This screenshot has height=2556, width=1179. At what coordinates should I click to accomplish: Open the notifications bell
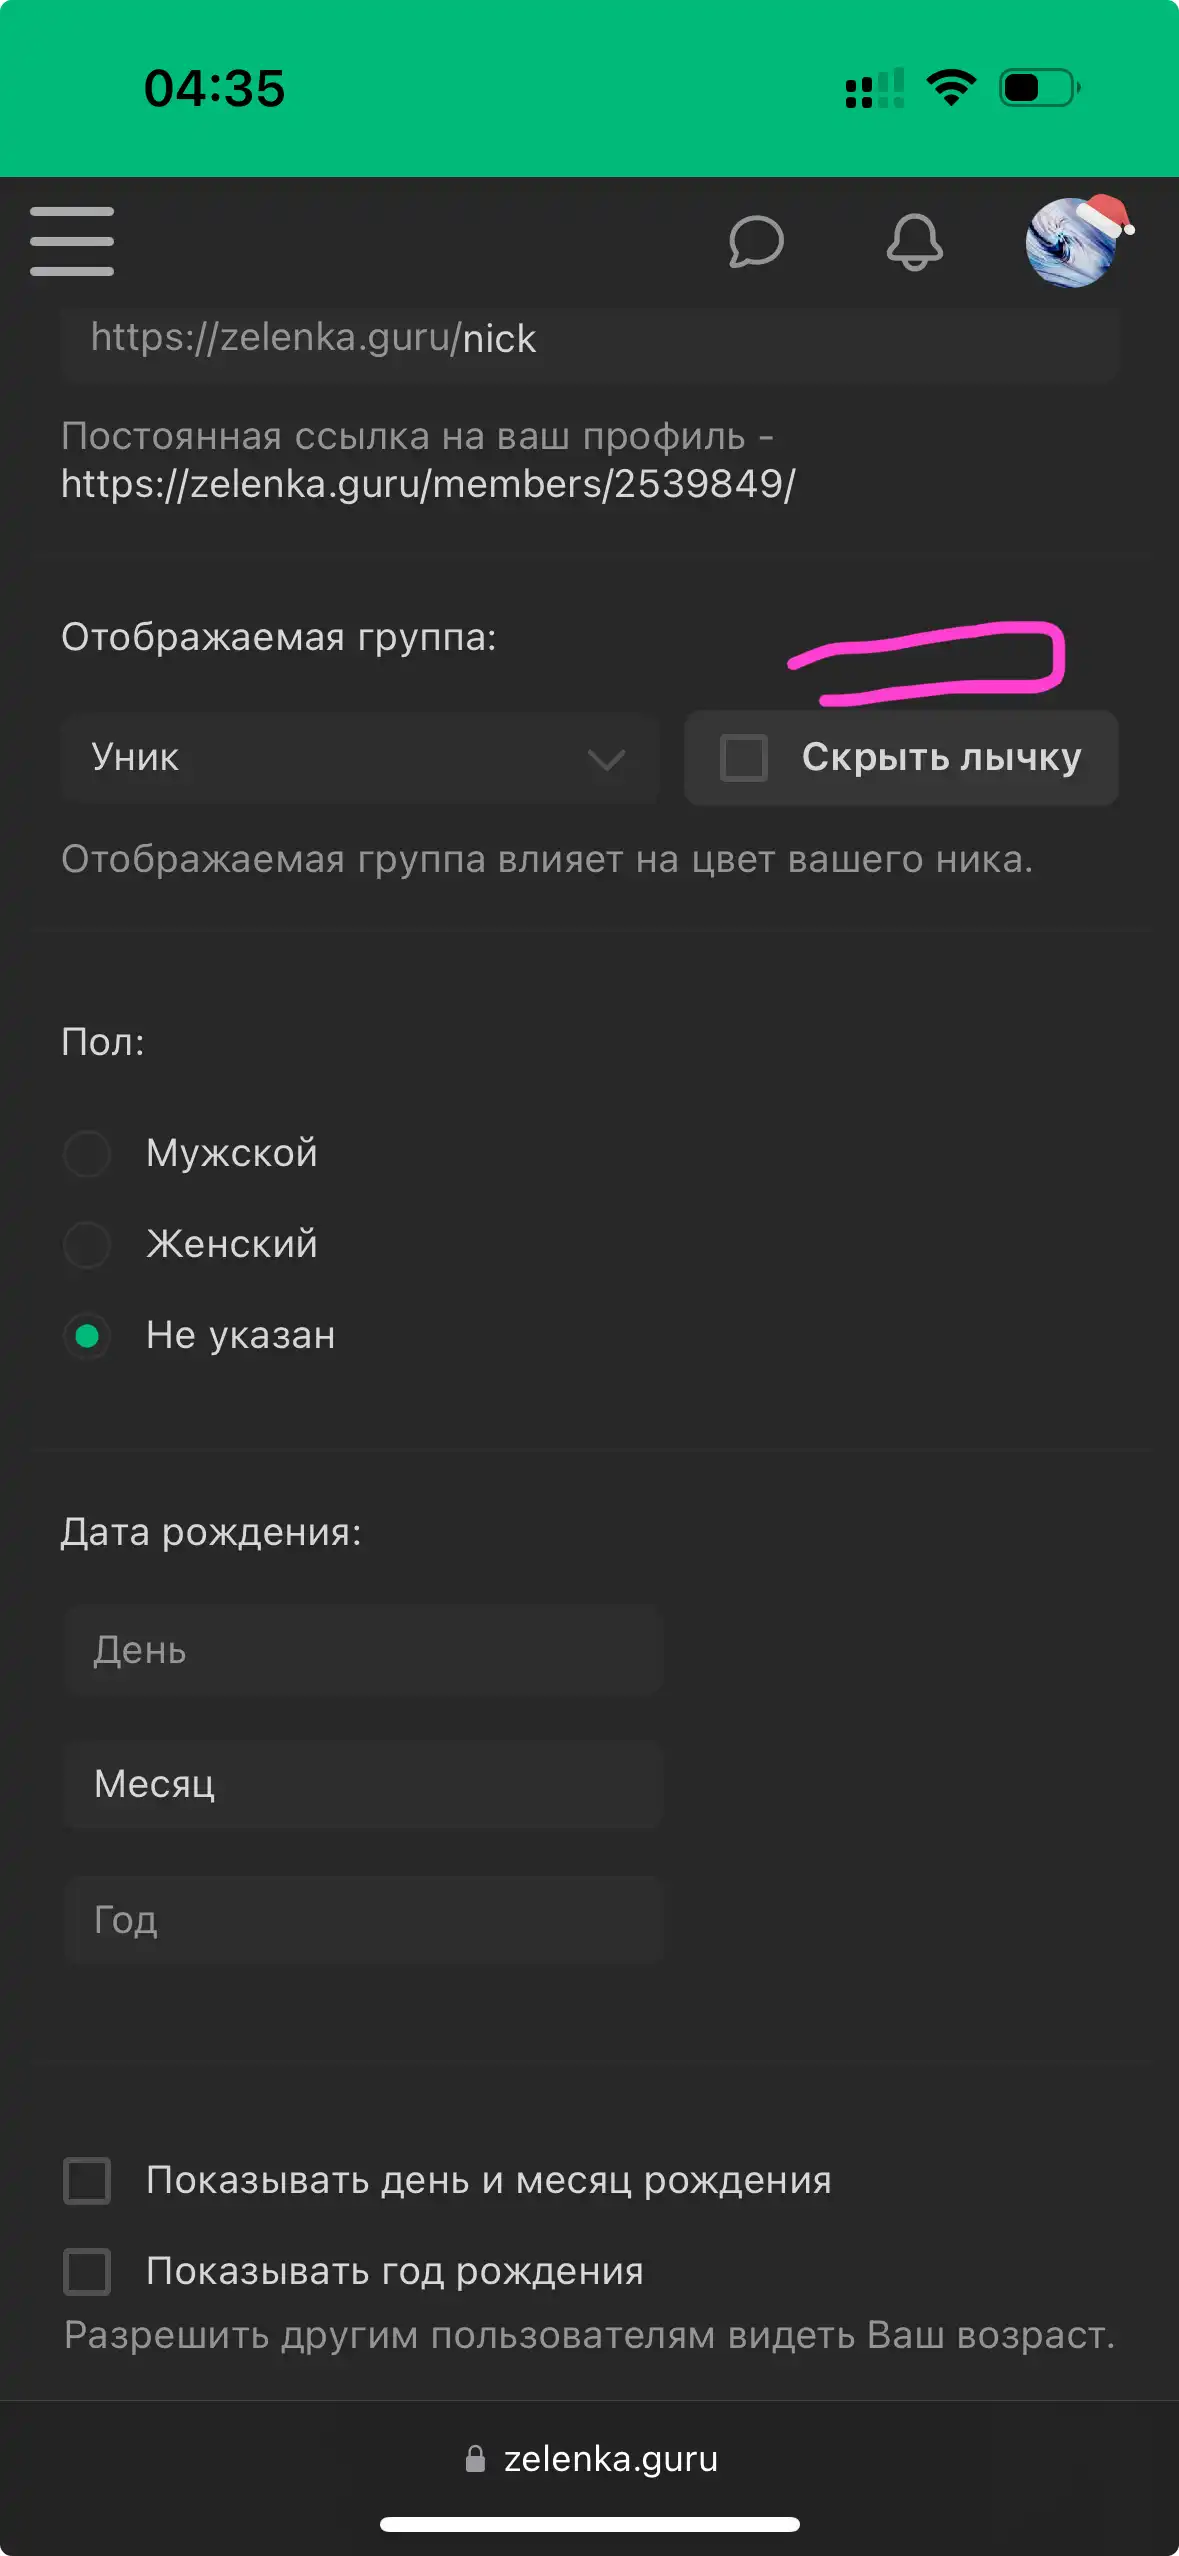[914, 242]
